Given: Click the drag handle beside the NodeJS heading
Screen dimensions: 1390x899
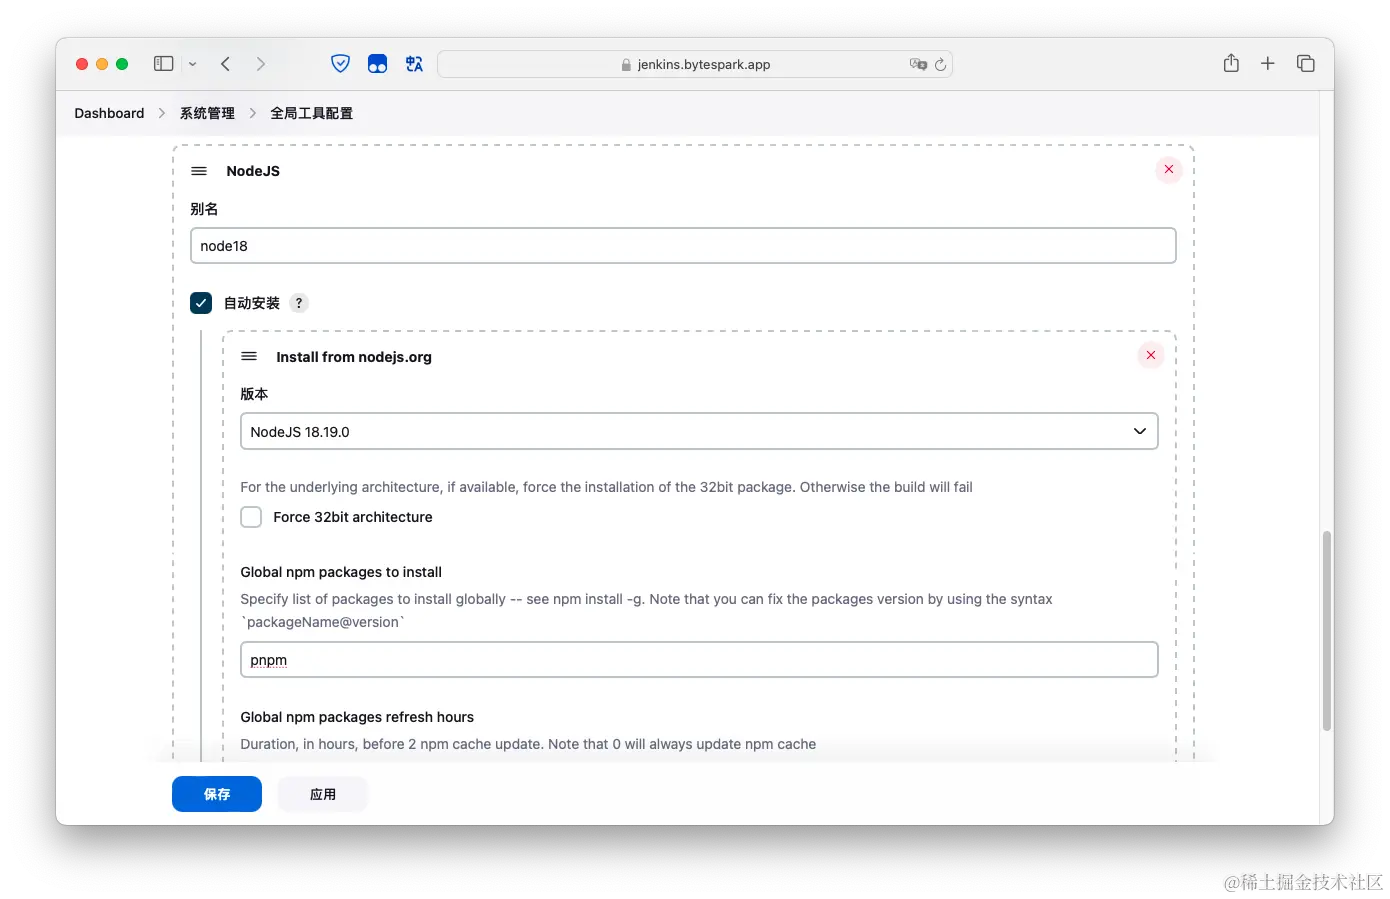Looking at the screenshot, I should [x=198, y=170].
